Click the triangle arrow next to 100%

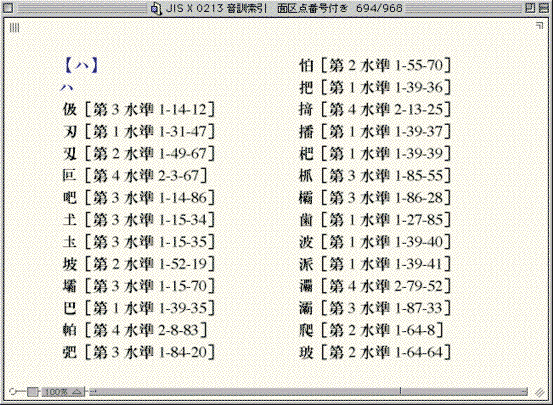[x=77, y=392]
